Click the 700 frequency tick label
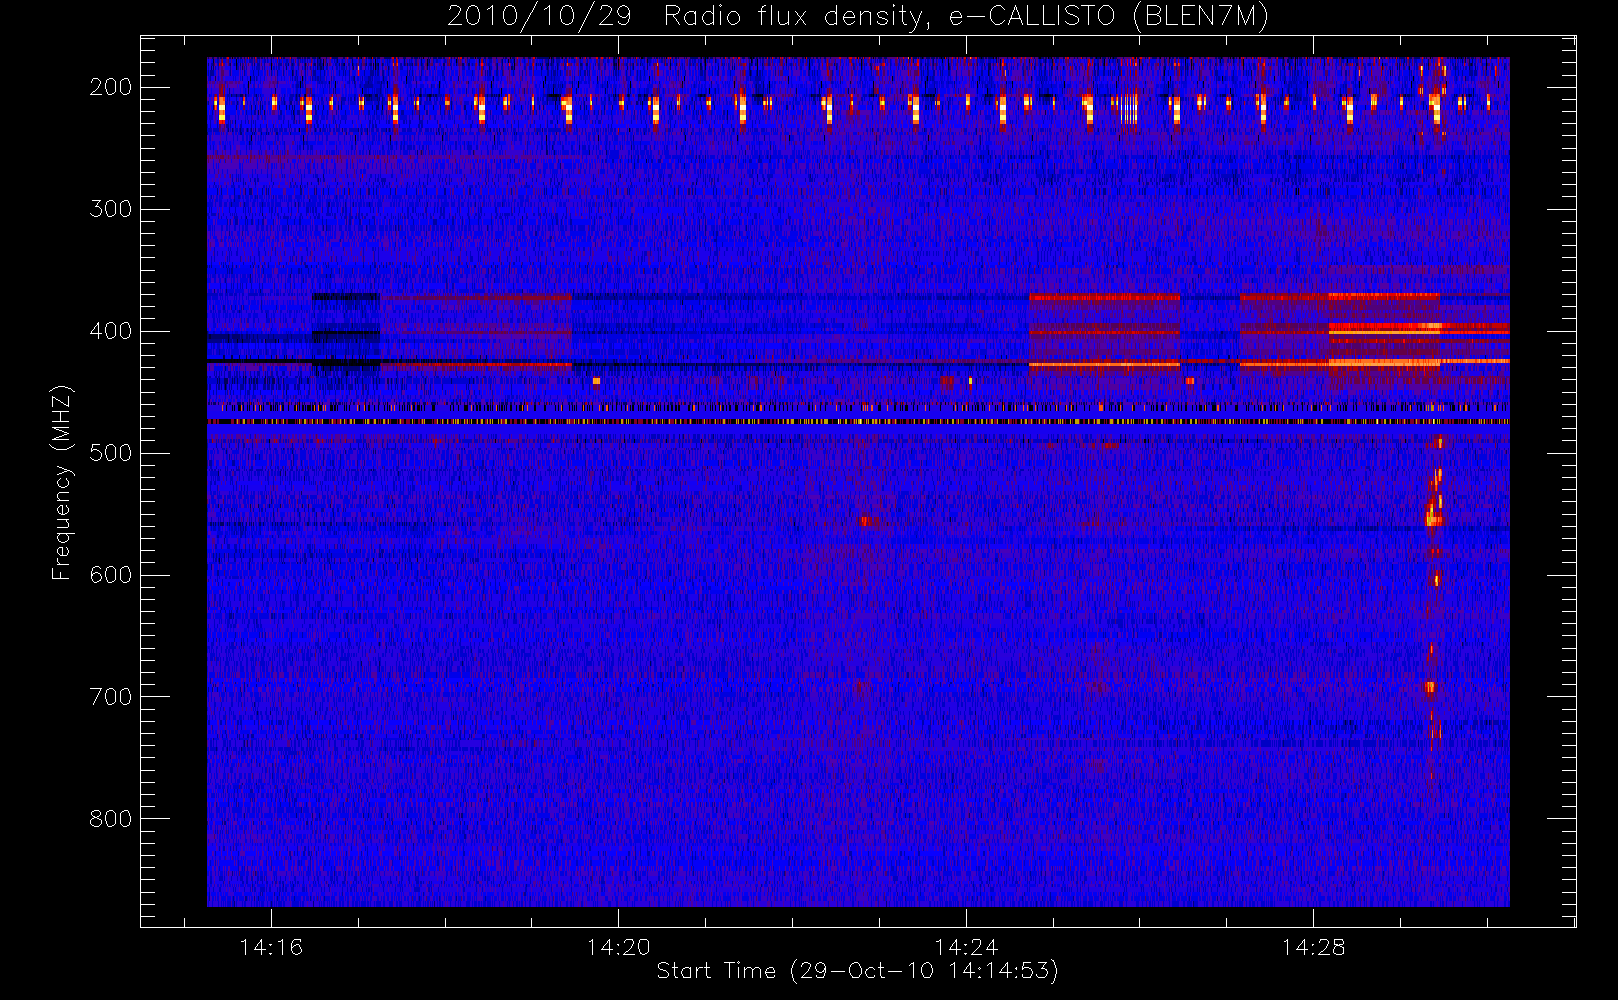The height and width of the screenshot is (1000, 1618). 111,697
